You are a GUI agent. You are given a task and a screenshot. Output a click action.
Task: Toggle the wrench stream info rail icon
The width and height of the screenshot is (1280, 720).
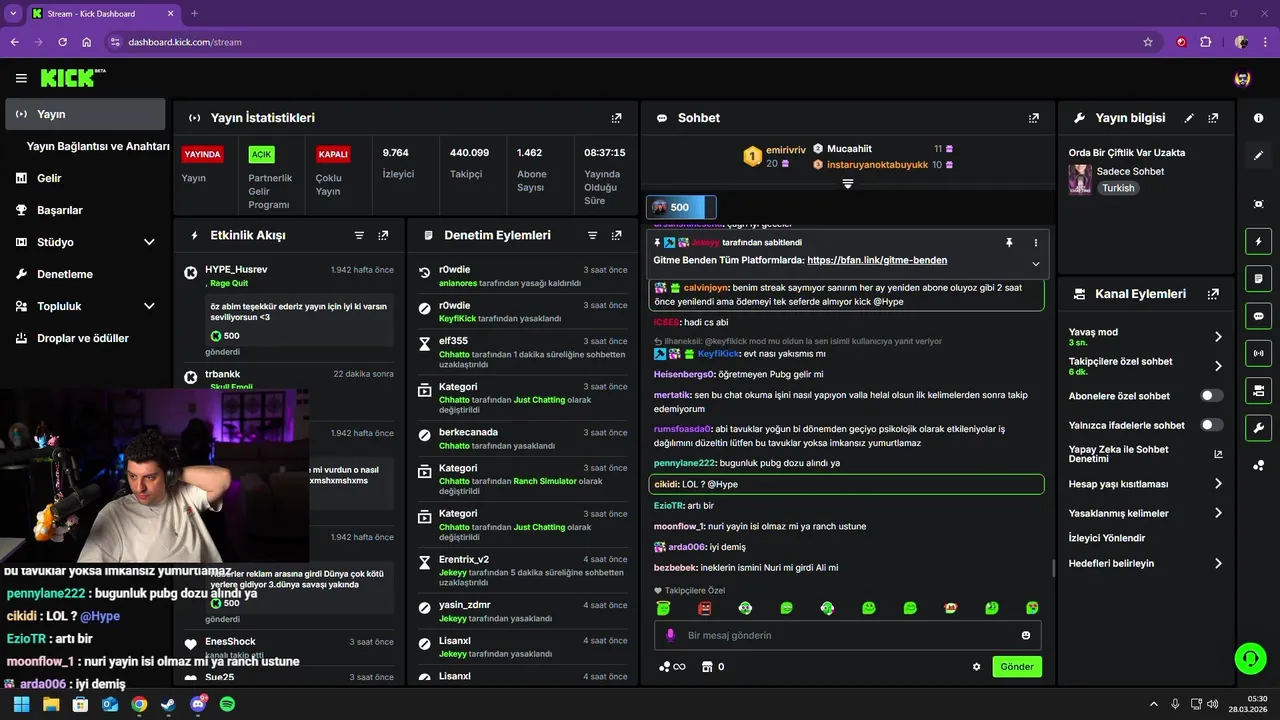(x=1258, y=428)
